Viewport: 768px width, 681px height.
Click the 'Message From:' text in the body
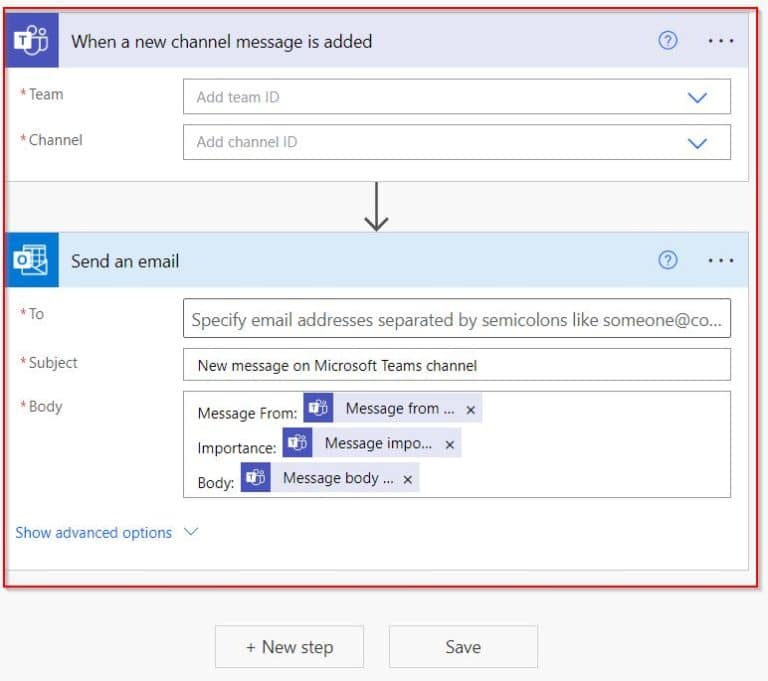point(247,413)
